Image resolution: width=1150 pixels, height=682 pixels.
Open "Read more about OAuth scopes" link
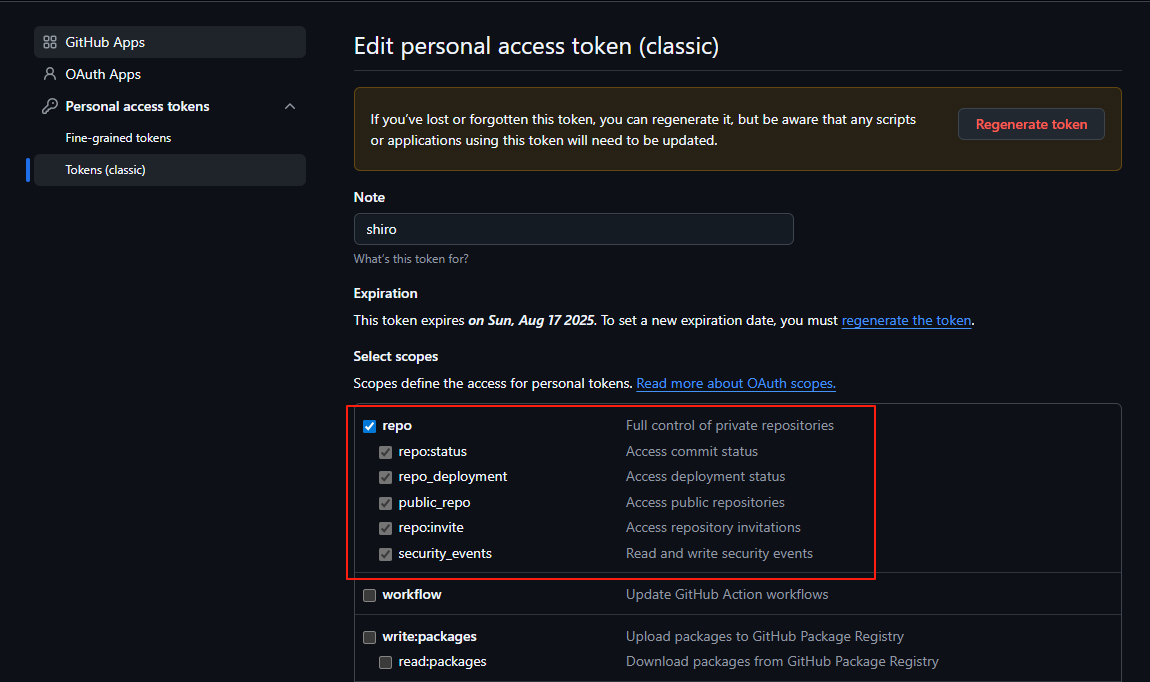735,383
